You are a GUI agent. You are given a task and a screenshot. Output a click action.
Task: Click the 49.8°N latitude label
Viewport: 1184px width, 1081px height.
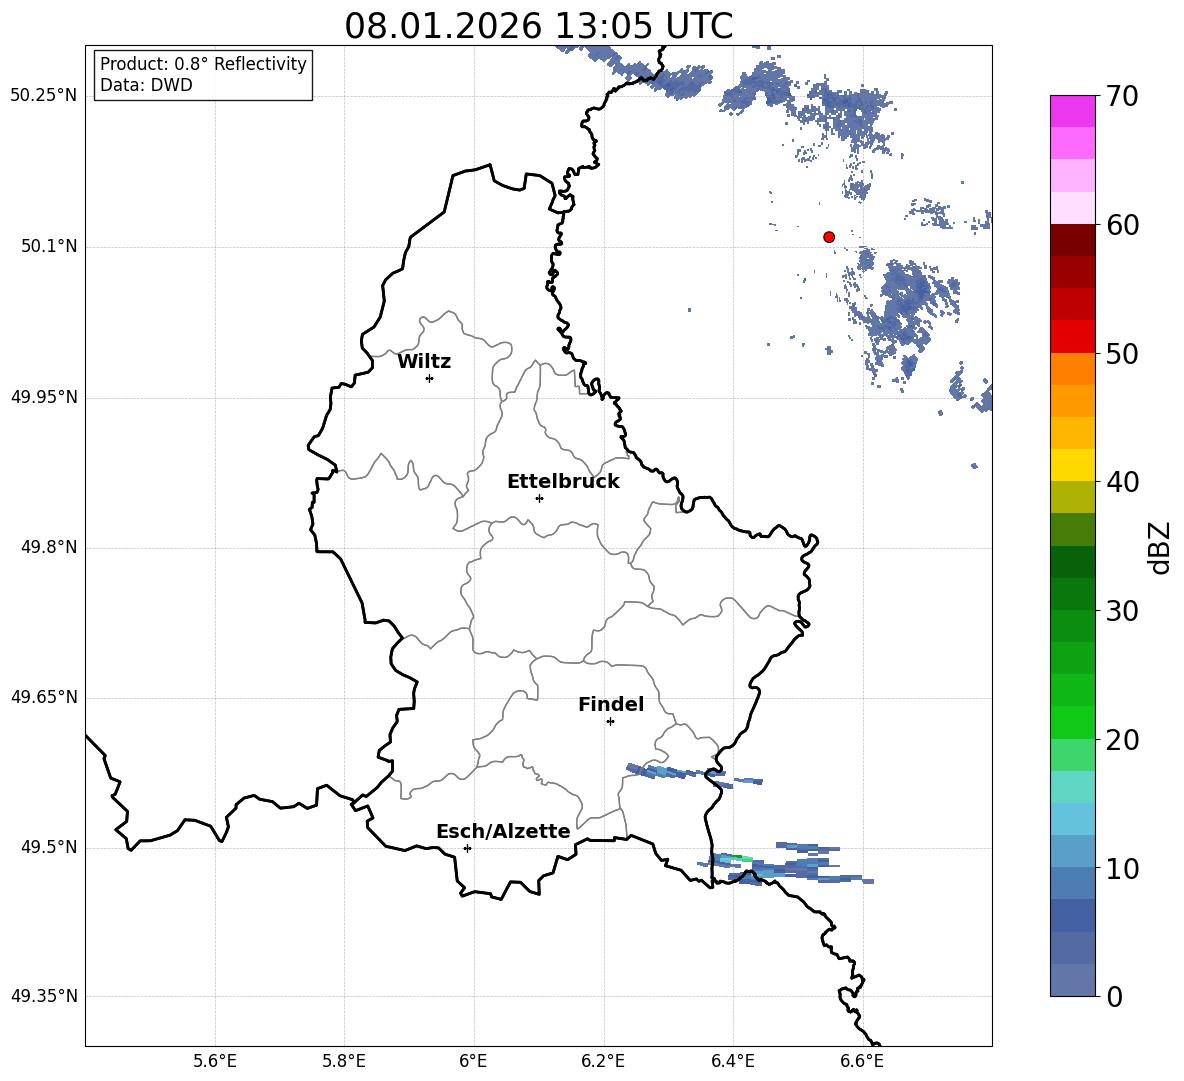(49, 547)
